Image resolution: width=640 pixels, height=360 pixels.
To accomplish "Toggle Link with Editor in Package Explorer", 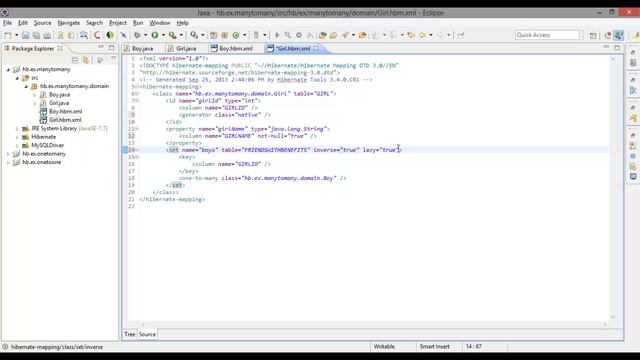I will [86, 60].
